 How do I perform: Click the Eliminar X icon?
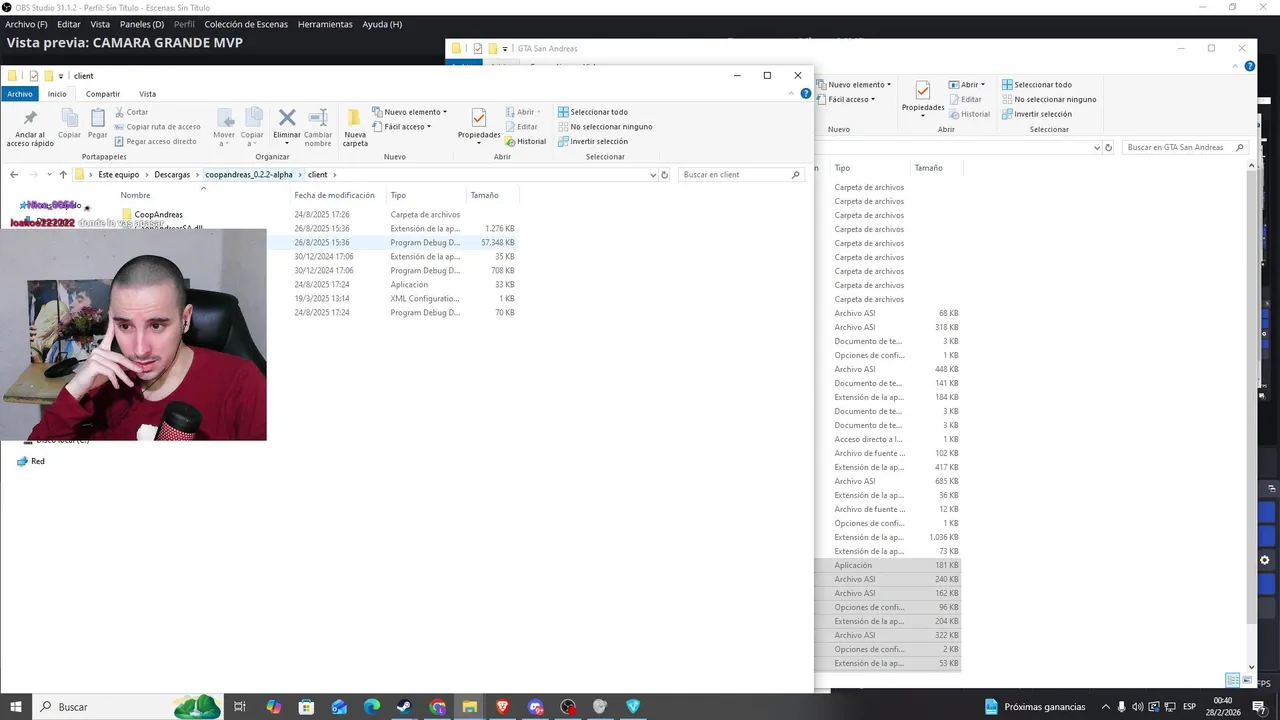tap(287, 118)
